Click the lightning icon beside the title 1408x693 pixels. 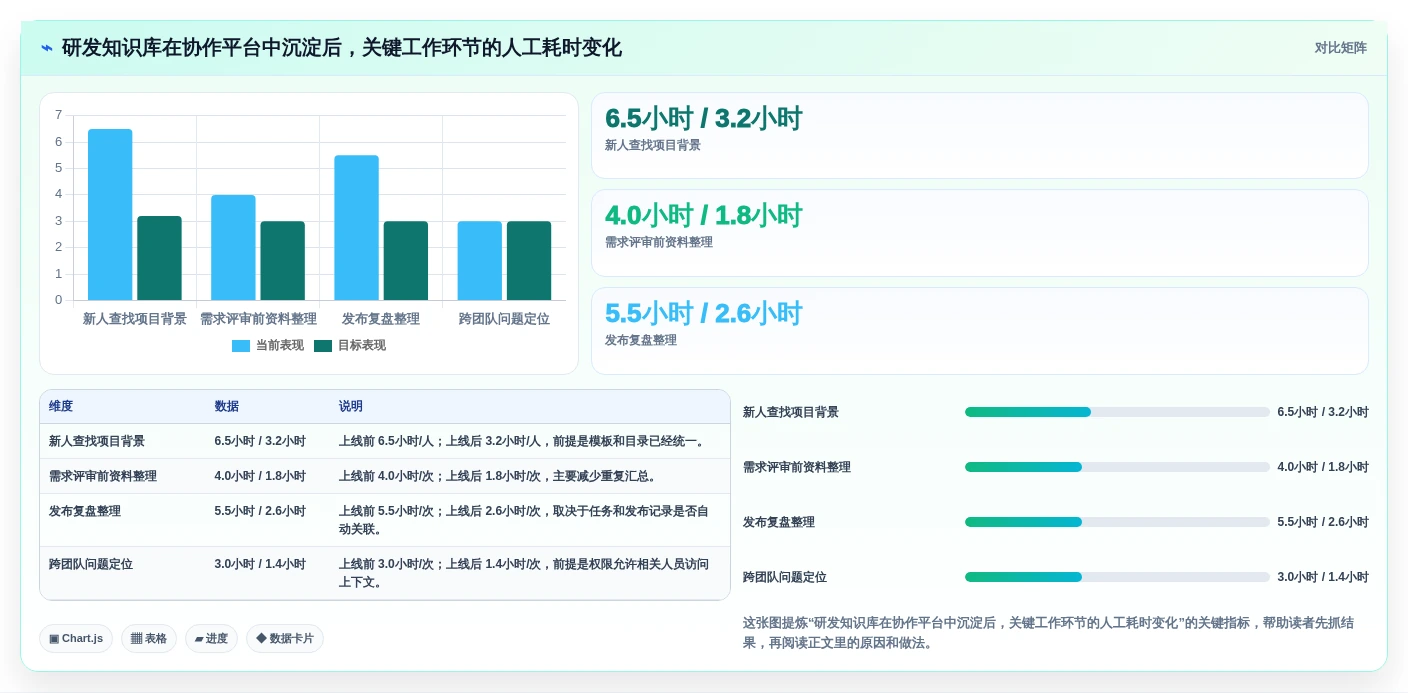(46, 48)
